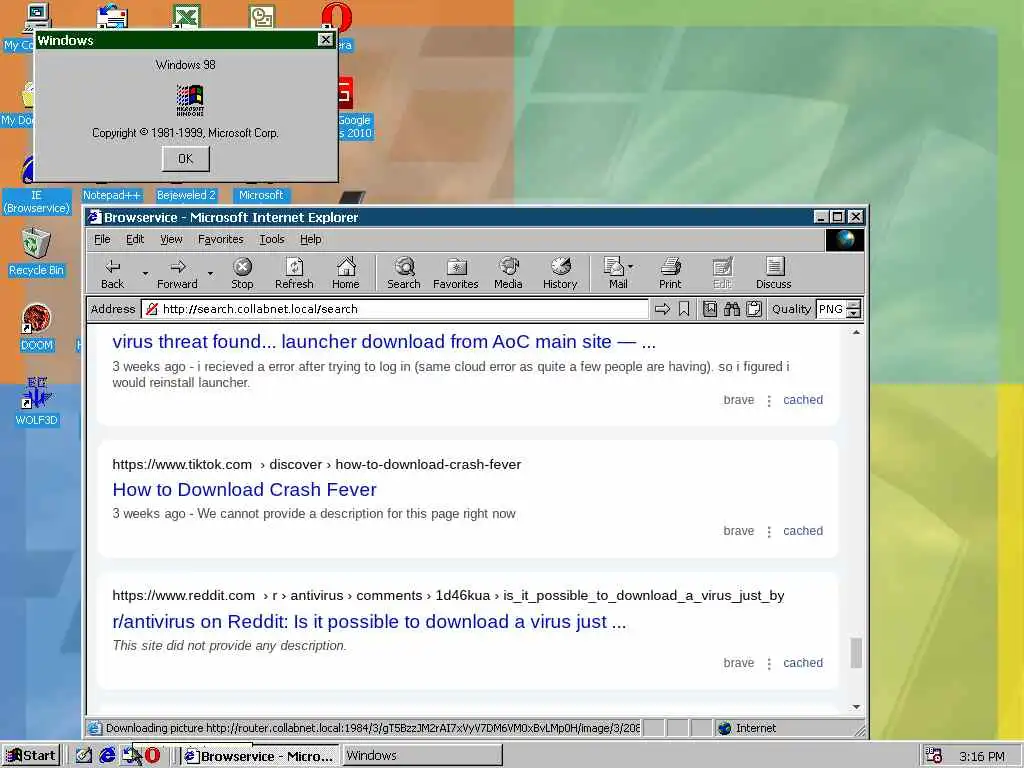1024x768 pixels.
Task: Refresh the current page
Action: (294, 273)
